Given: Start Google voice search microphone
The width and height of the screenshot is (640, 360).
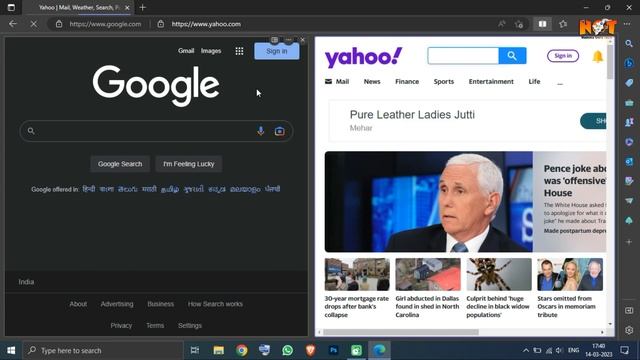Looking at the screenshot, I should click(260, 131).
